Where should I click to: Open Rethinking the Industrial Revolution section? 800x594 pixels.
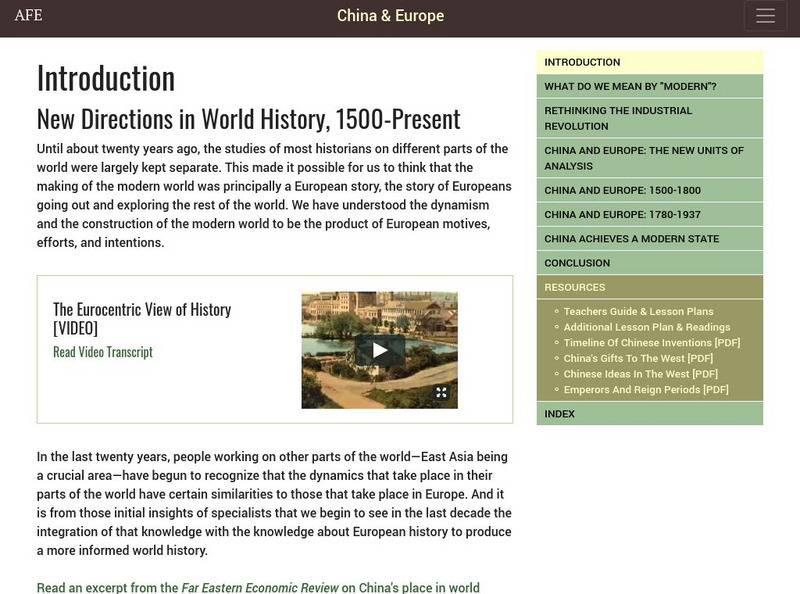click(649, 118)
